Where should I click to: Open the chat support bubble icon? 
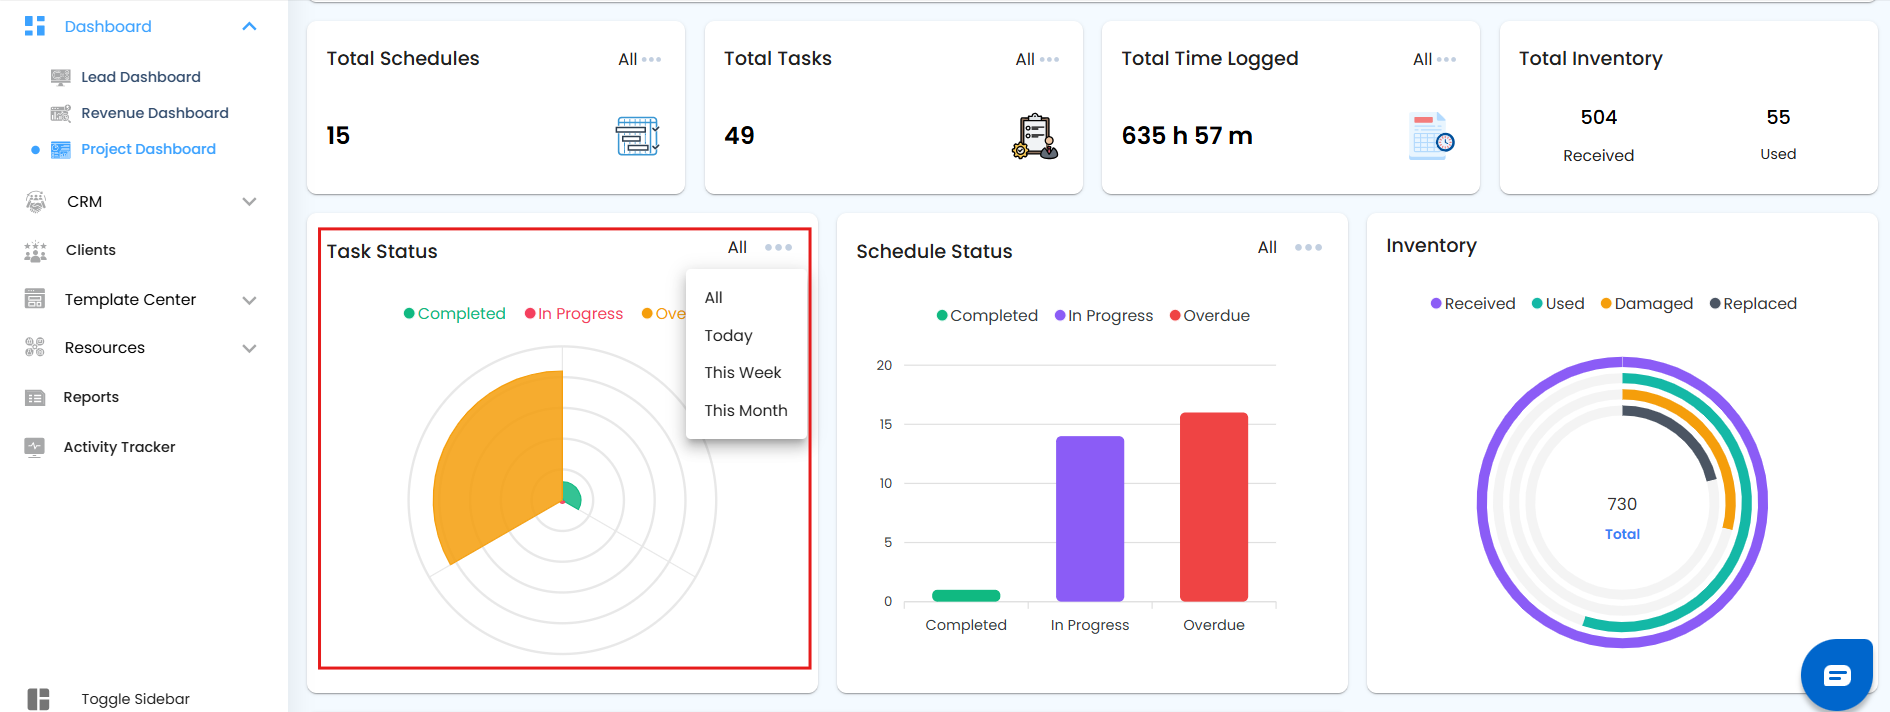1837,675
